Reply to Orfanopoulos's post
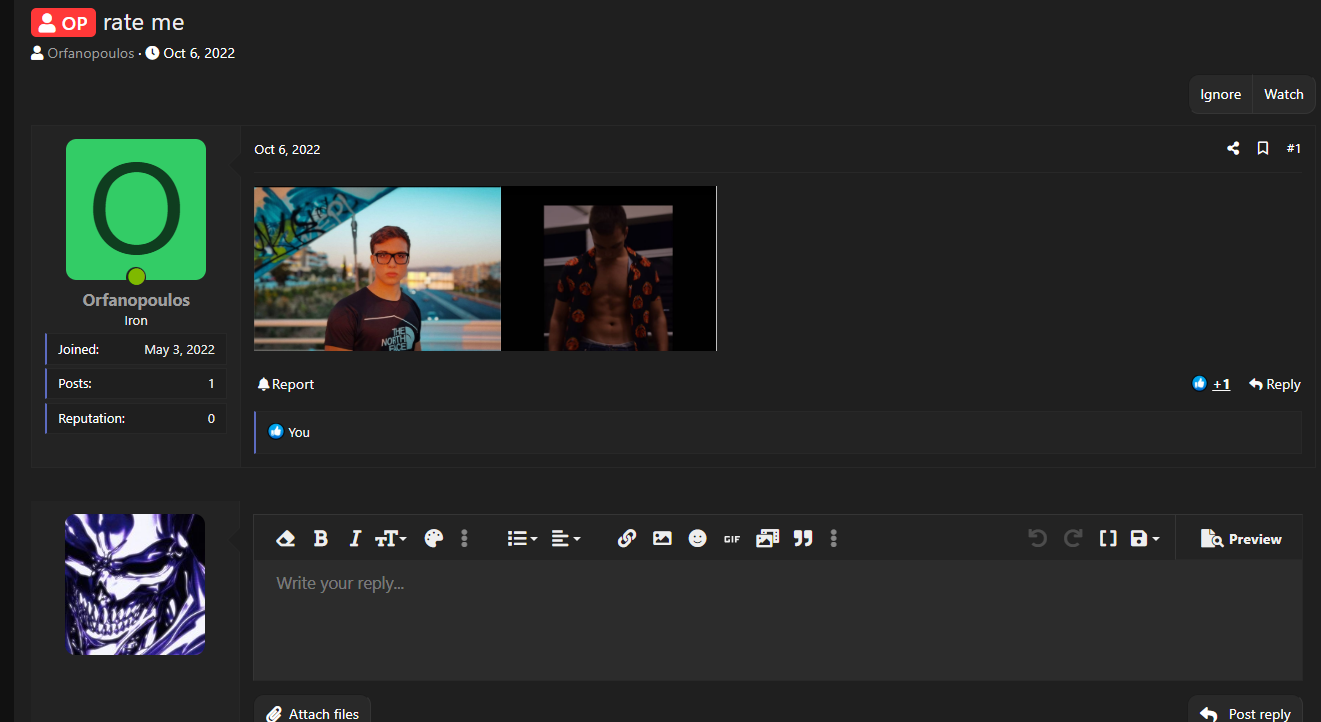 [x=1274, y=384]
